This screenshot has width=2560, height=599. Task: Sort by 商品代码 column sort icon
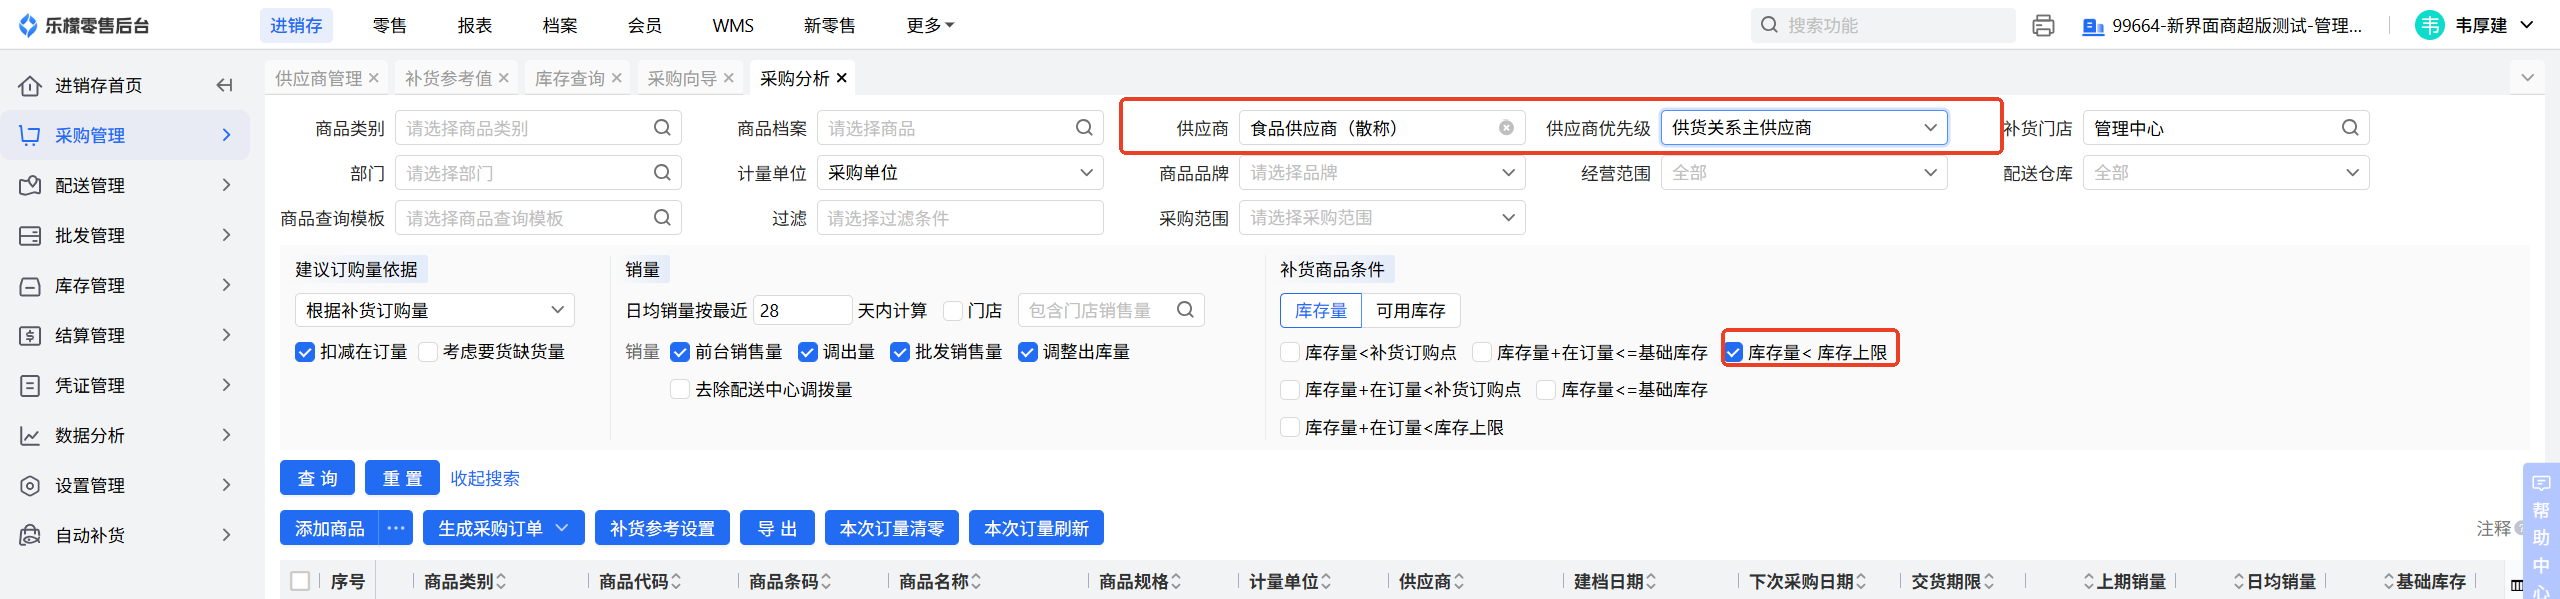coord(676,581)
